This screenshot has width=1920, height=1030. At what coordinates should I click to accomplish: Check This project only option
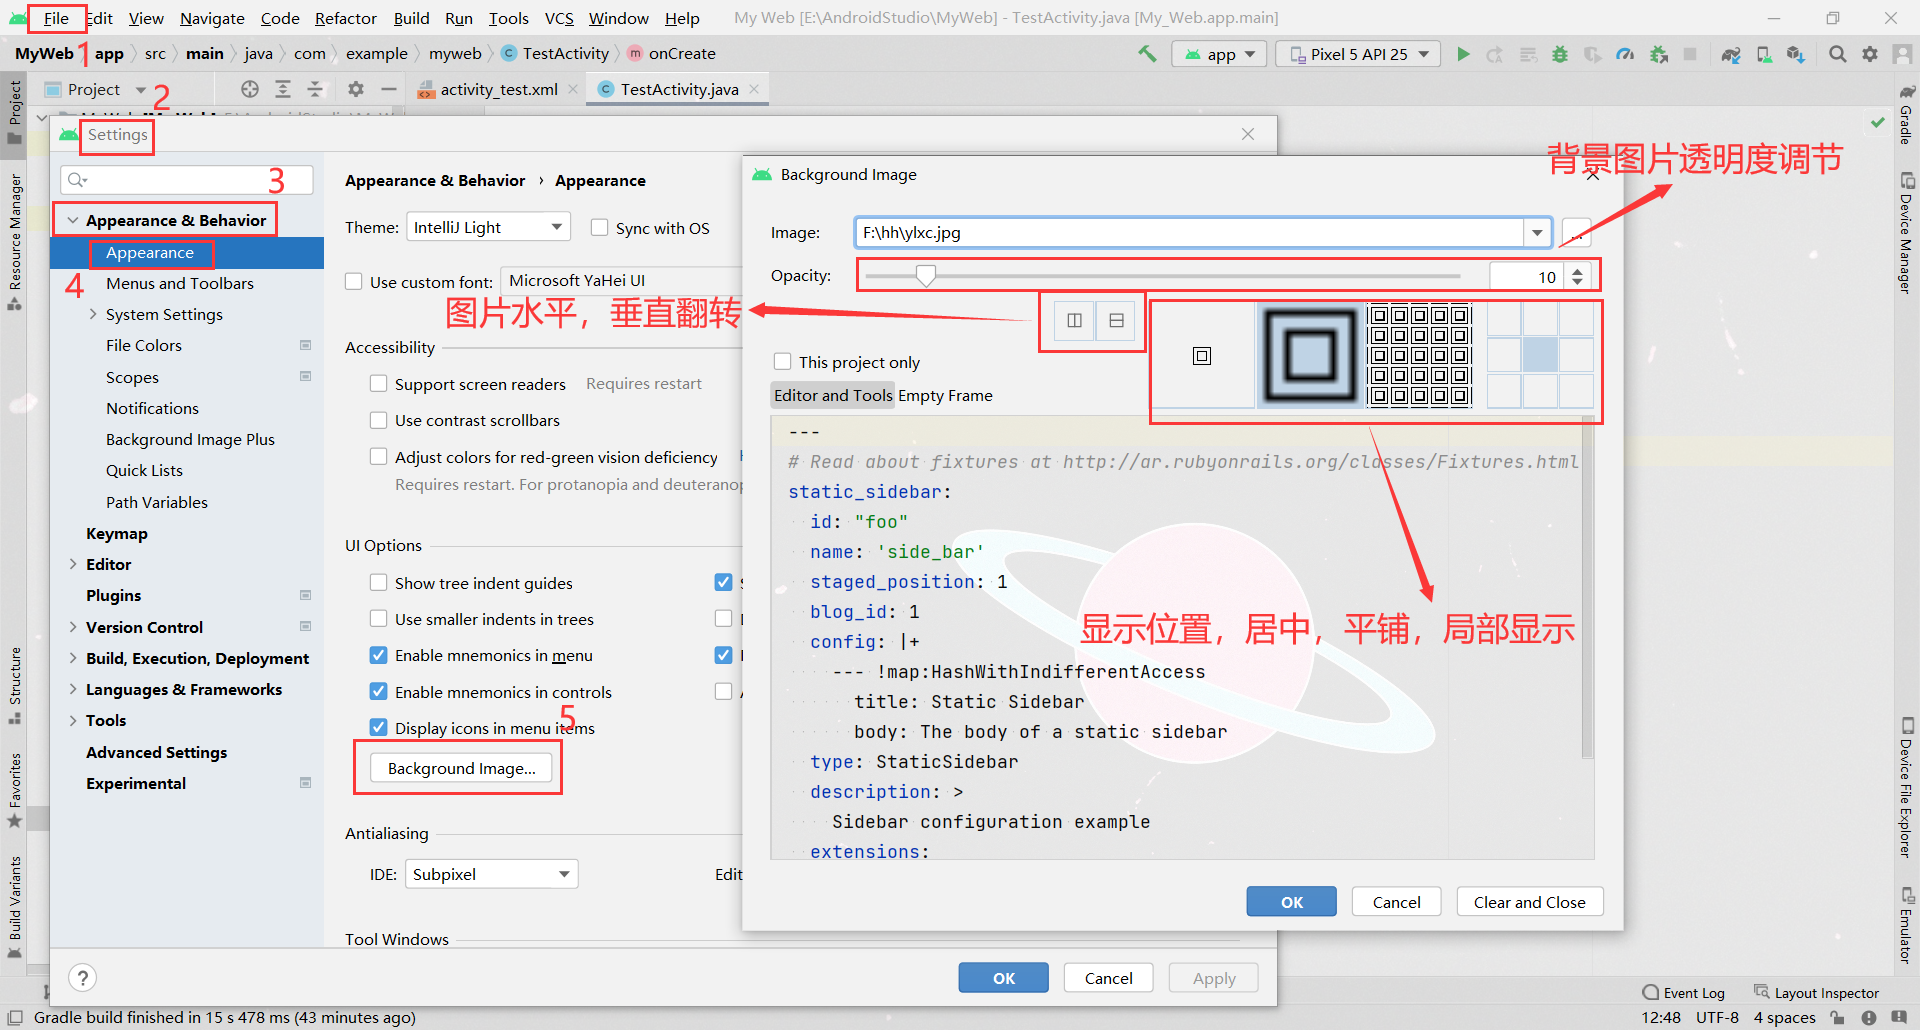tap(783, 361)
